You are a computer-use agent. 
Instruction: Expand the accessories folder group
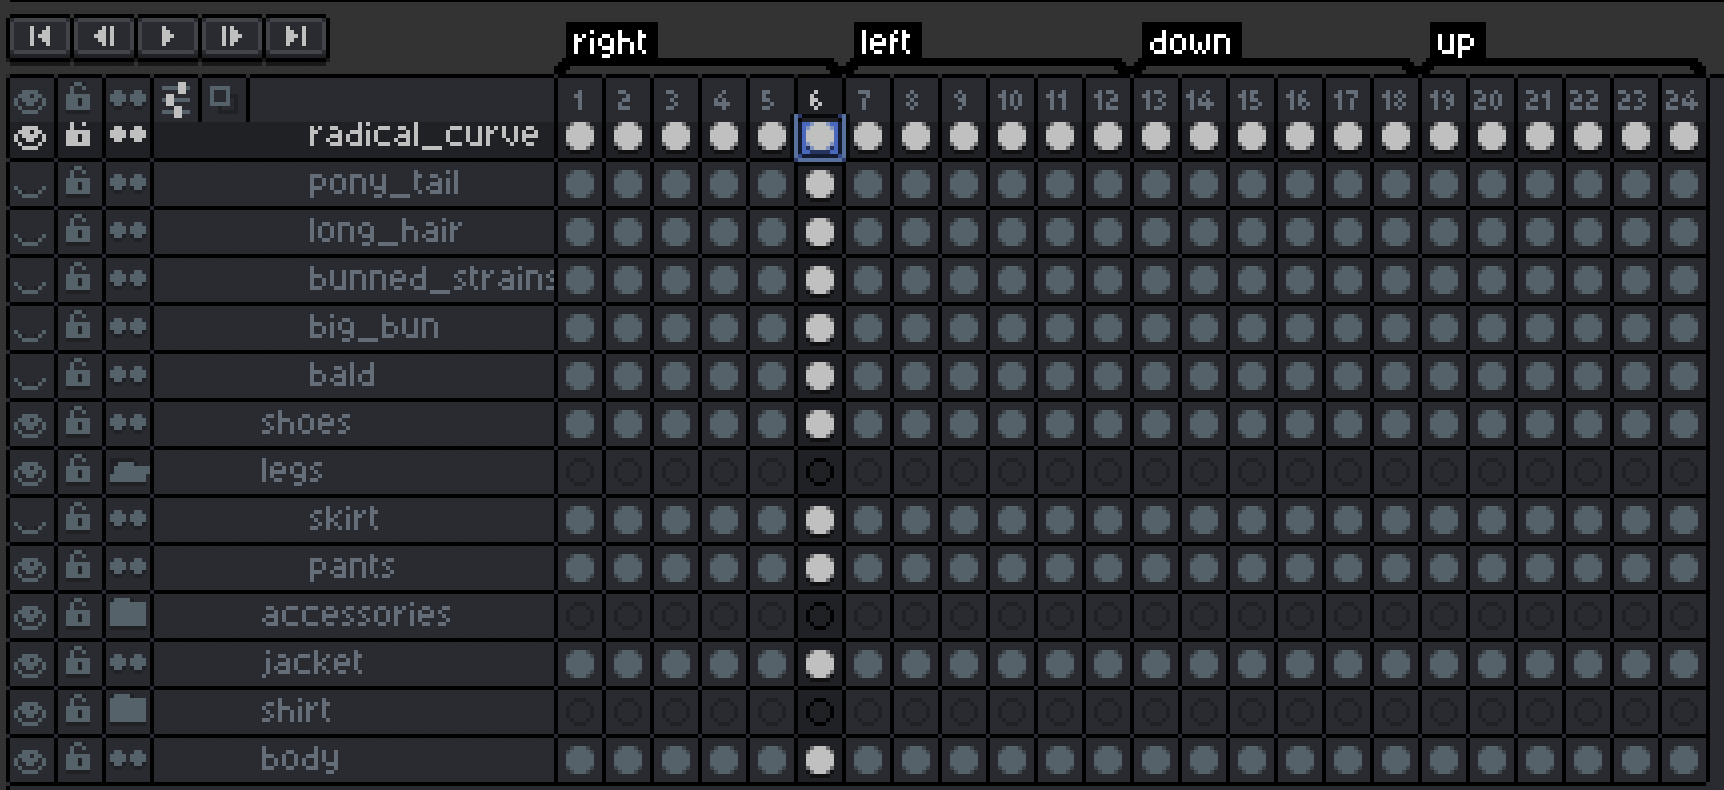click(x=128, y=614)
